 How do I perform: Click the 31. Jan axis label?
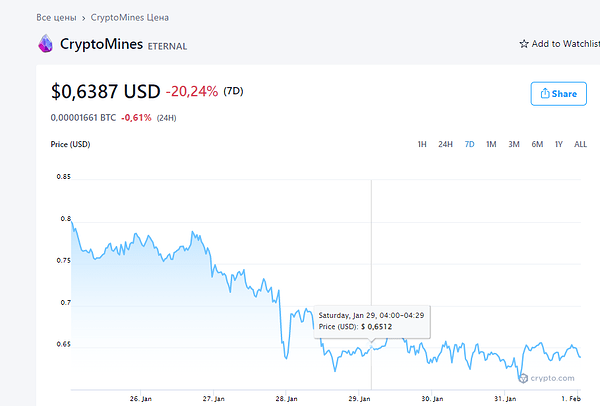tap(505, 399)
